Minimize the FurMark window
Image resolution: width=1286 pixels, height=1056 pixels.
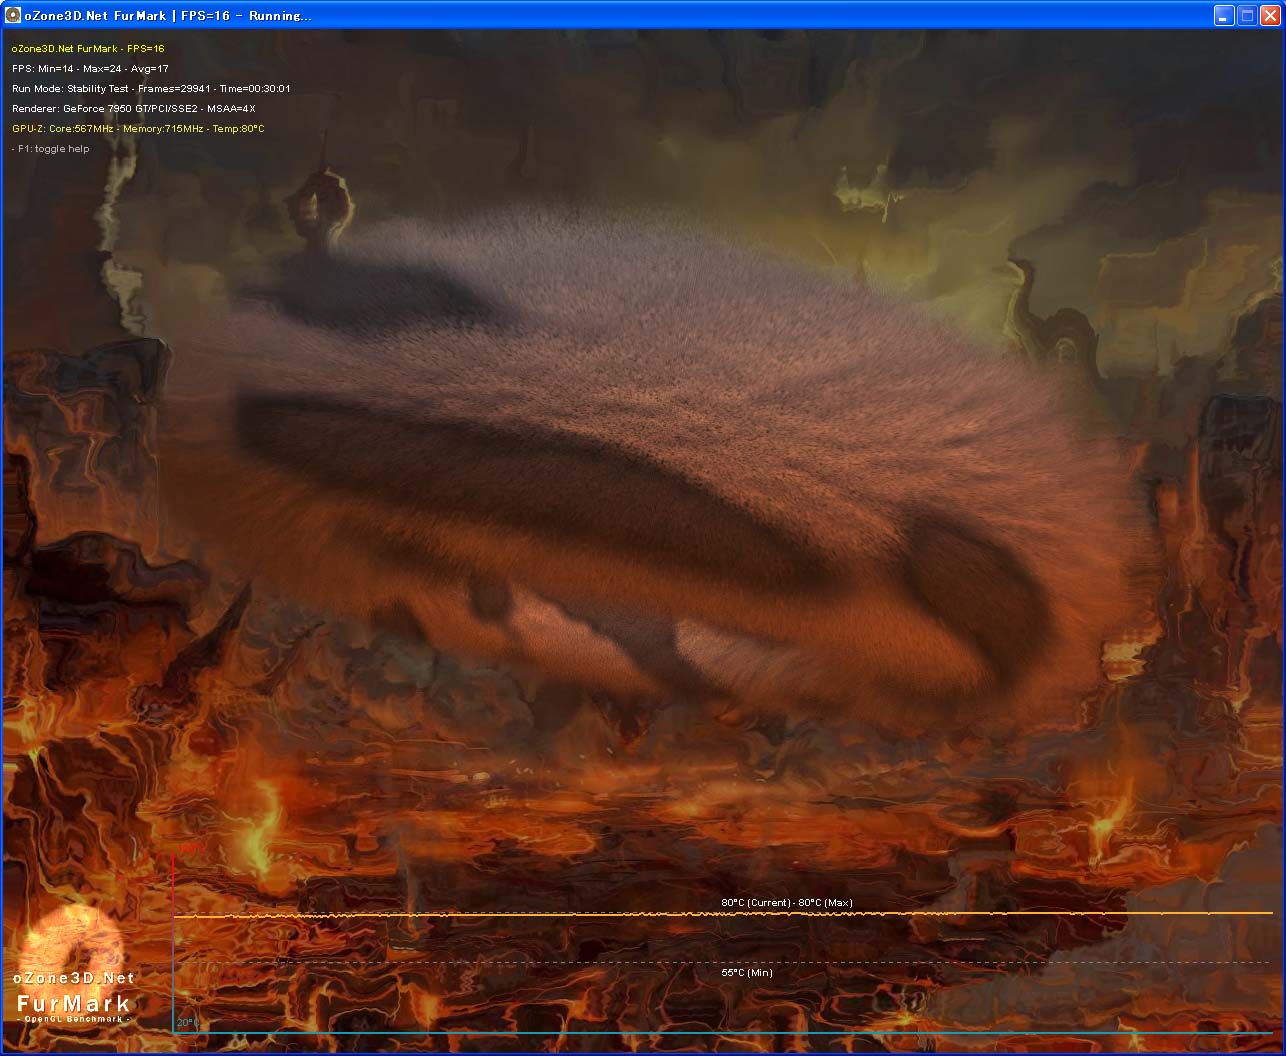[1224, 15]
